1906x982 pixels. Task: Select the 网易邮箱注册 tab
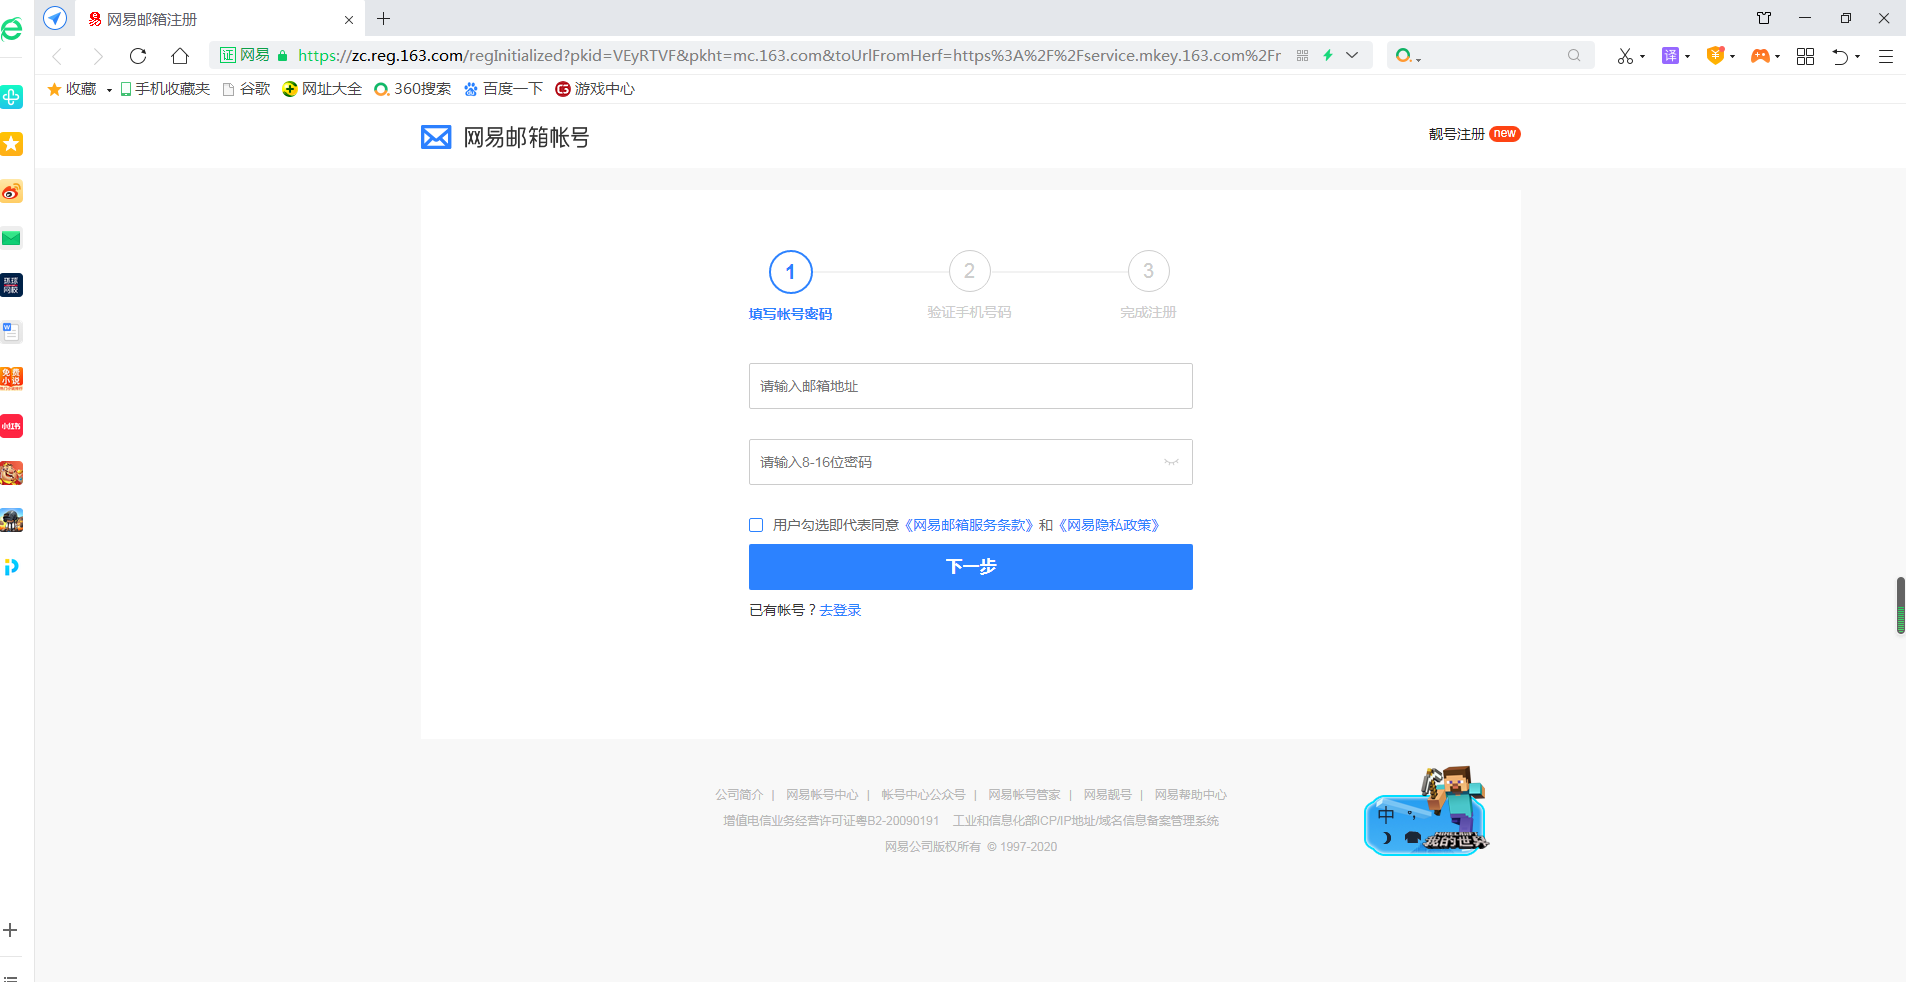[x=222, y=19]
